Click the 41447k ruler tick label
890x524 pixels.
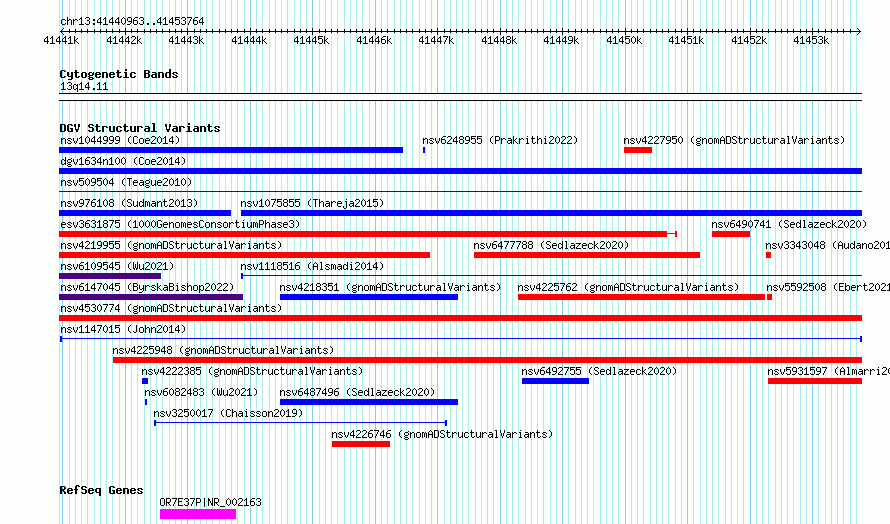pyautogui.click(x=436, y=40)
